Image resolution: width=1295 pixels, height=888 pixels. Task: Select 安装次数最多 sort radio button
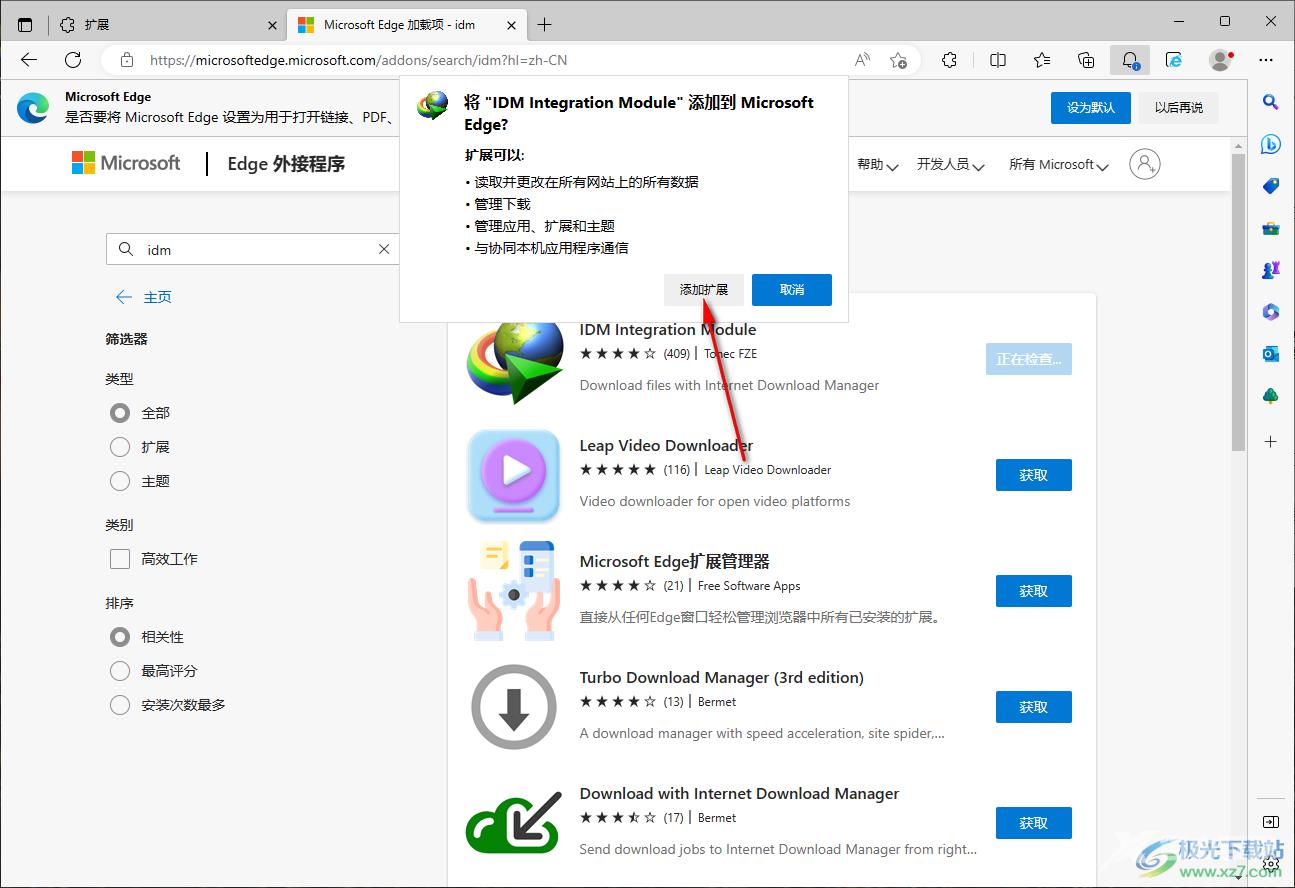[x=120, y=705]
